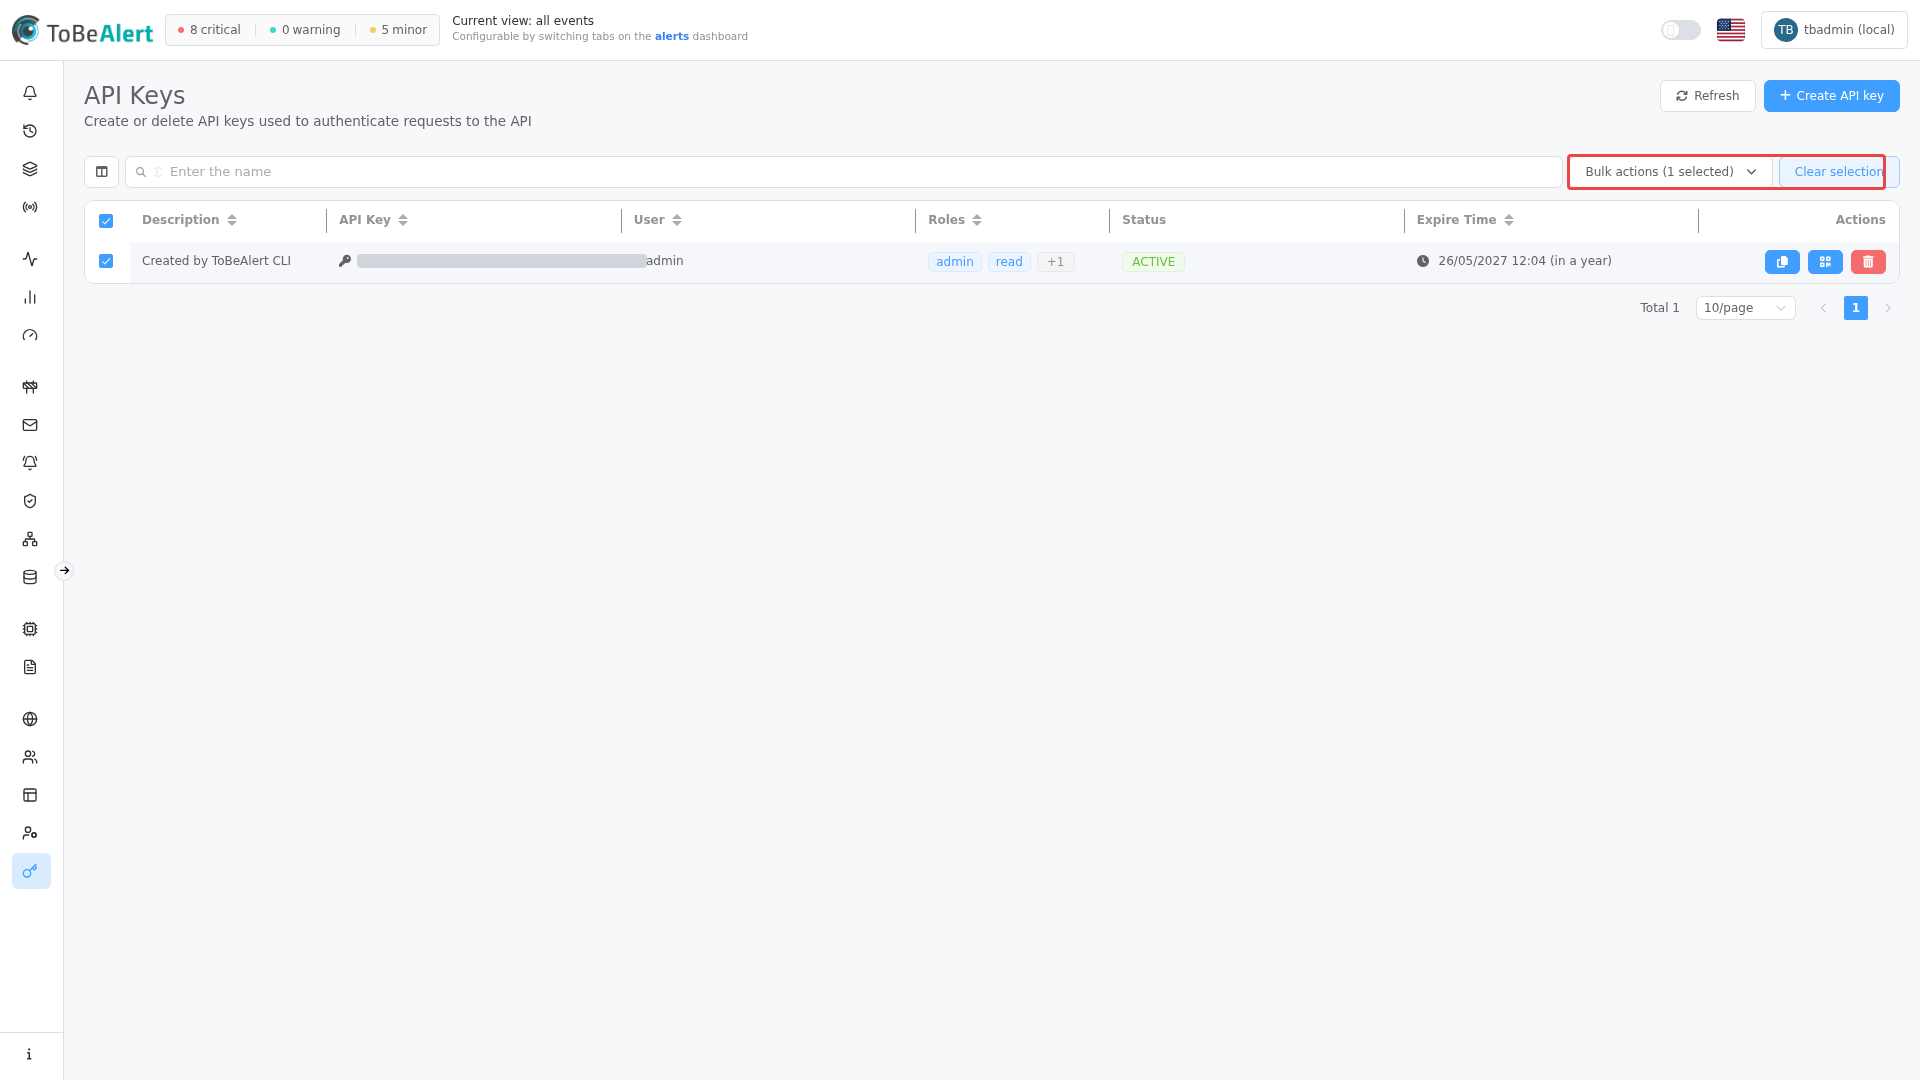Click the 8 critical alert counter
Viewport: 1920px width, 1080px height.
[209, 30]
